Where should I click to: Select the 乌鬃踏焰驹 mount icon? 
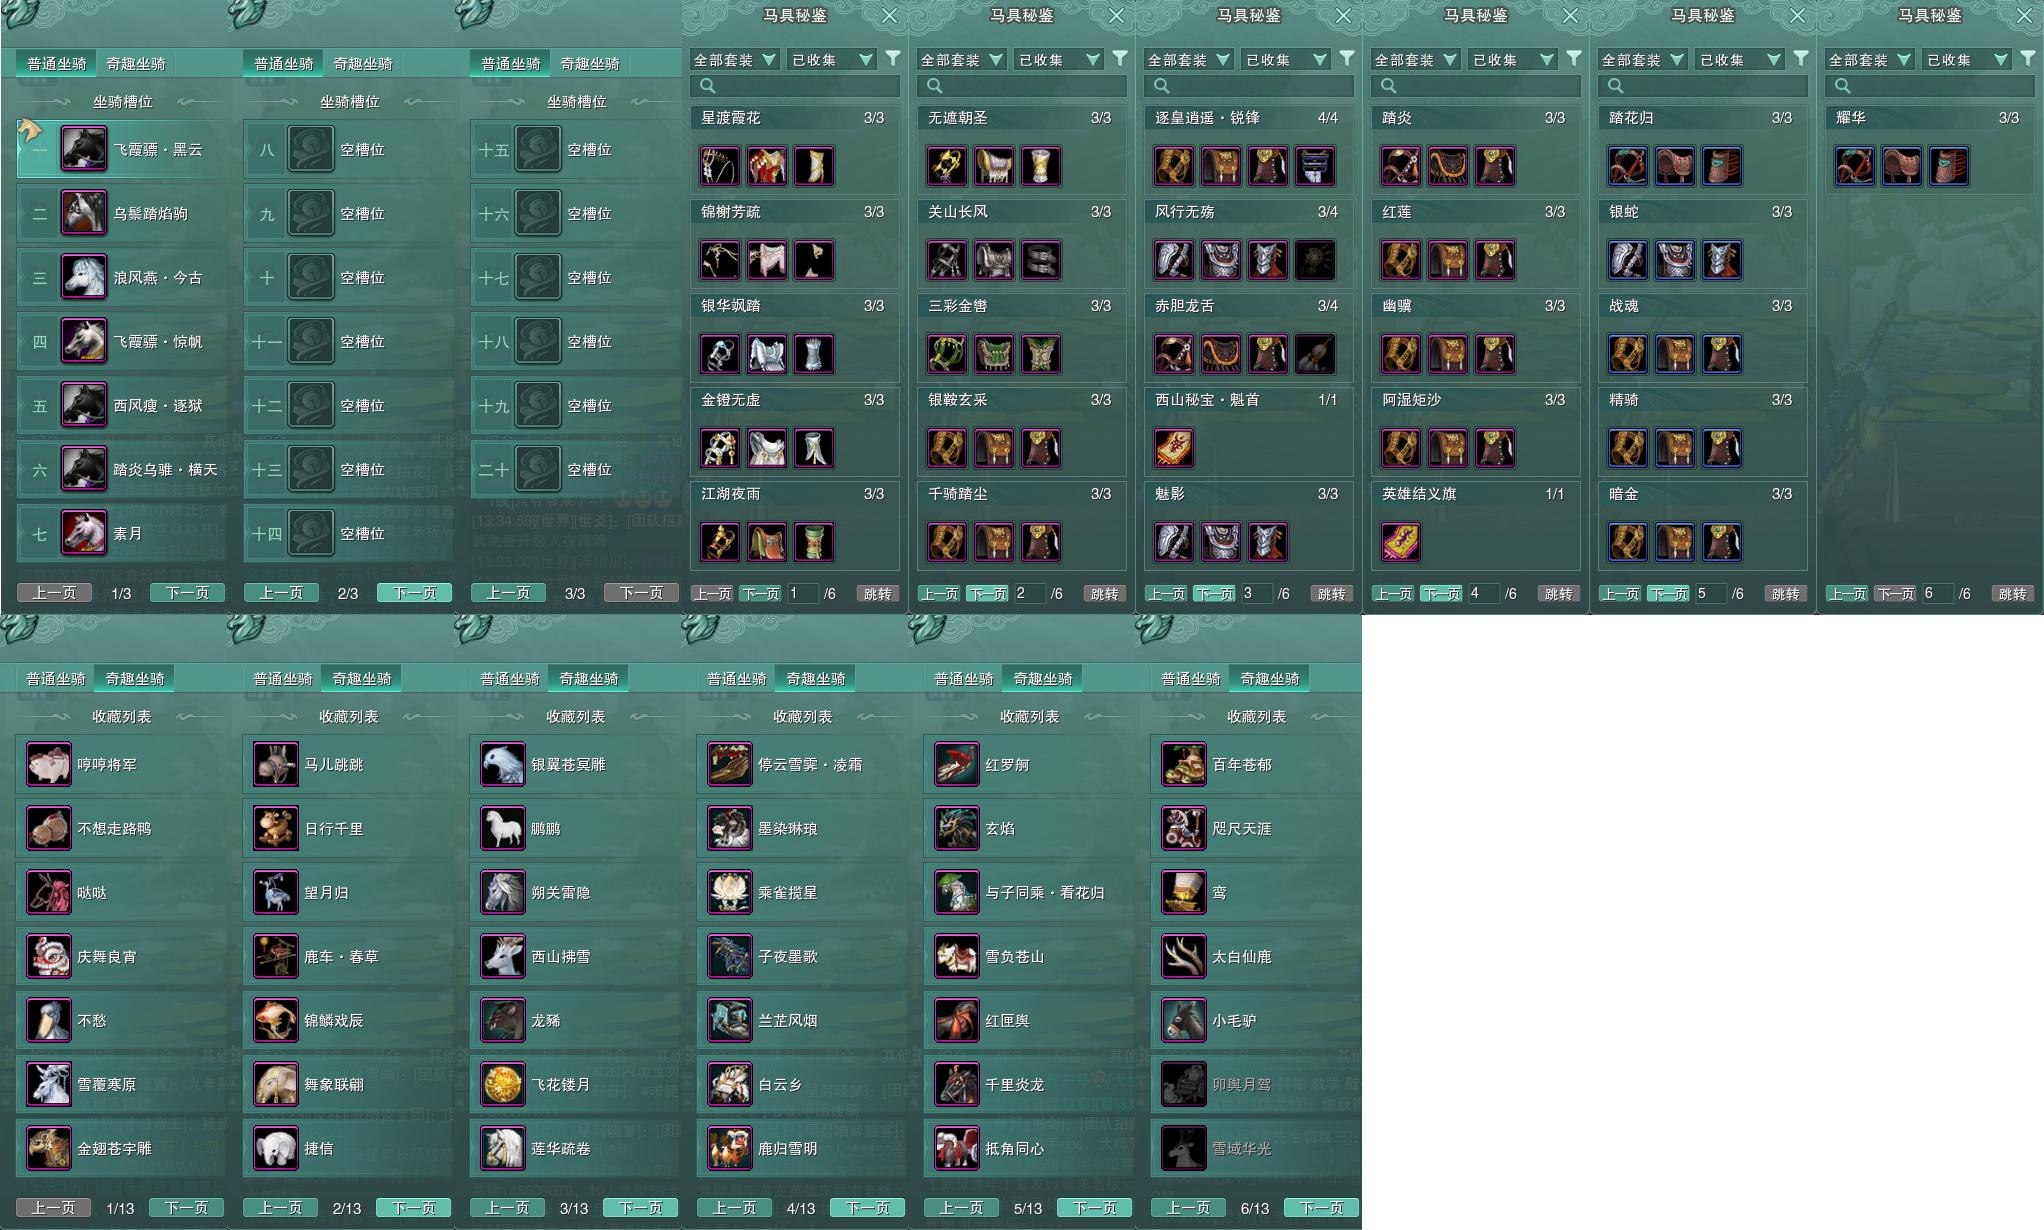84,213
